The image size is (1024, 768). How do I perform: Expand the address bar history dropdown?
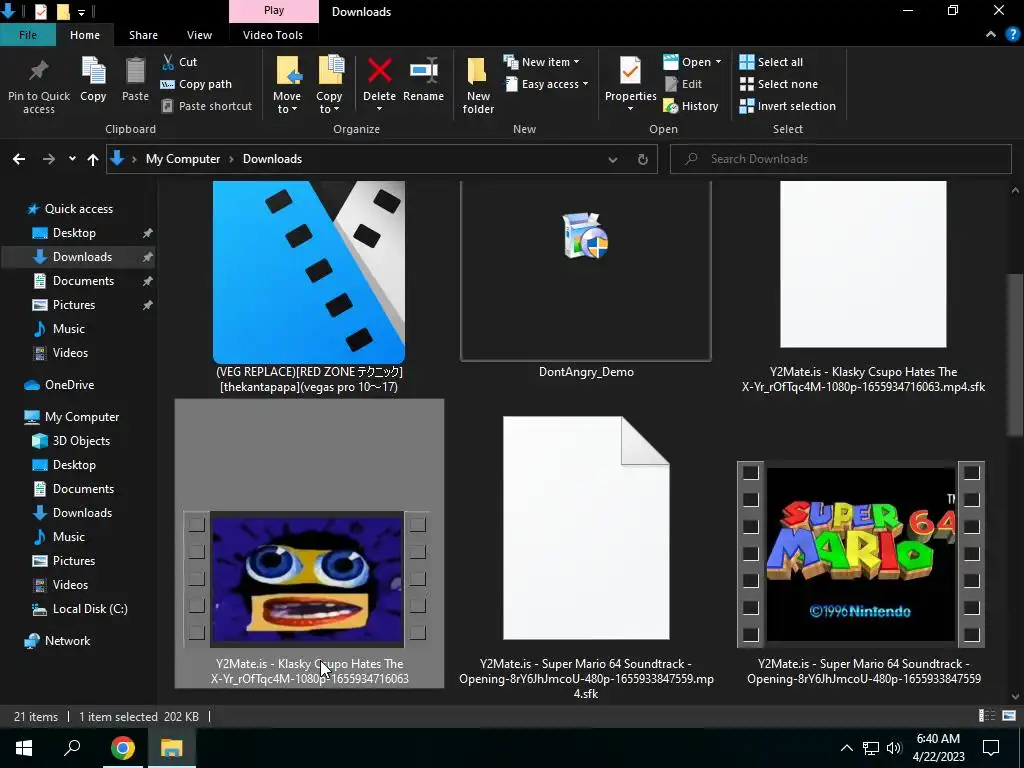tap(613, 159)
